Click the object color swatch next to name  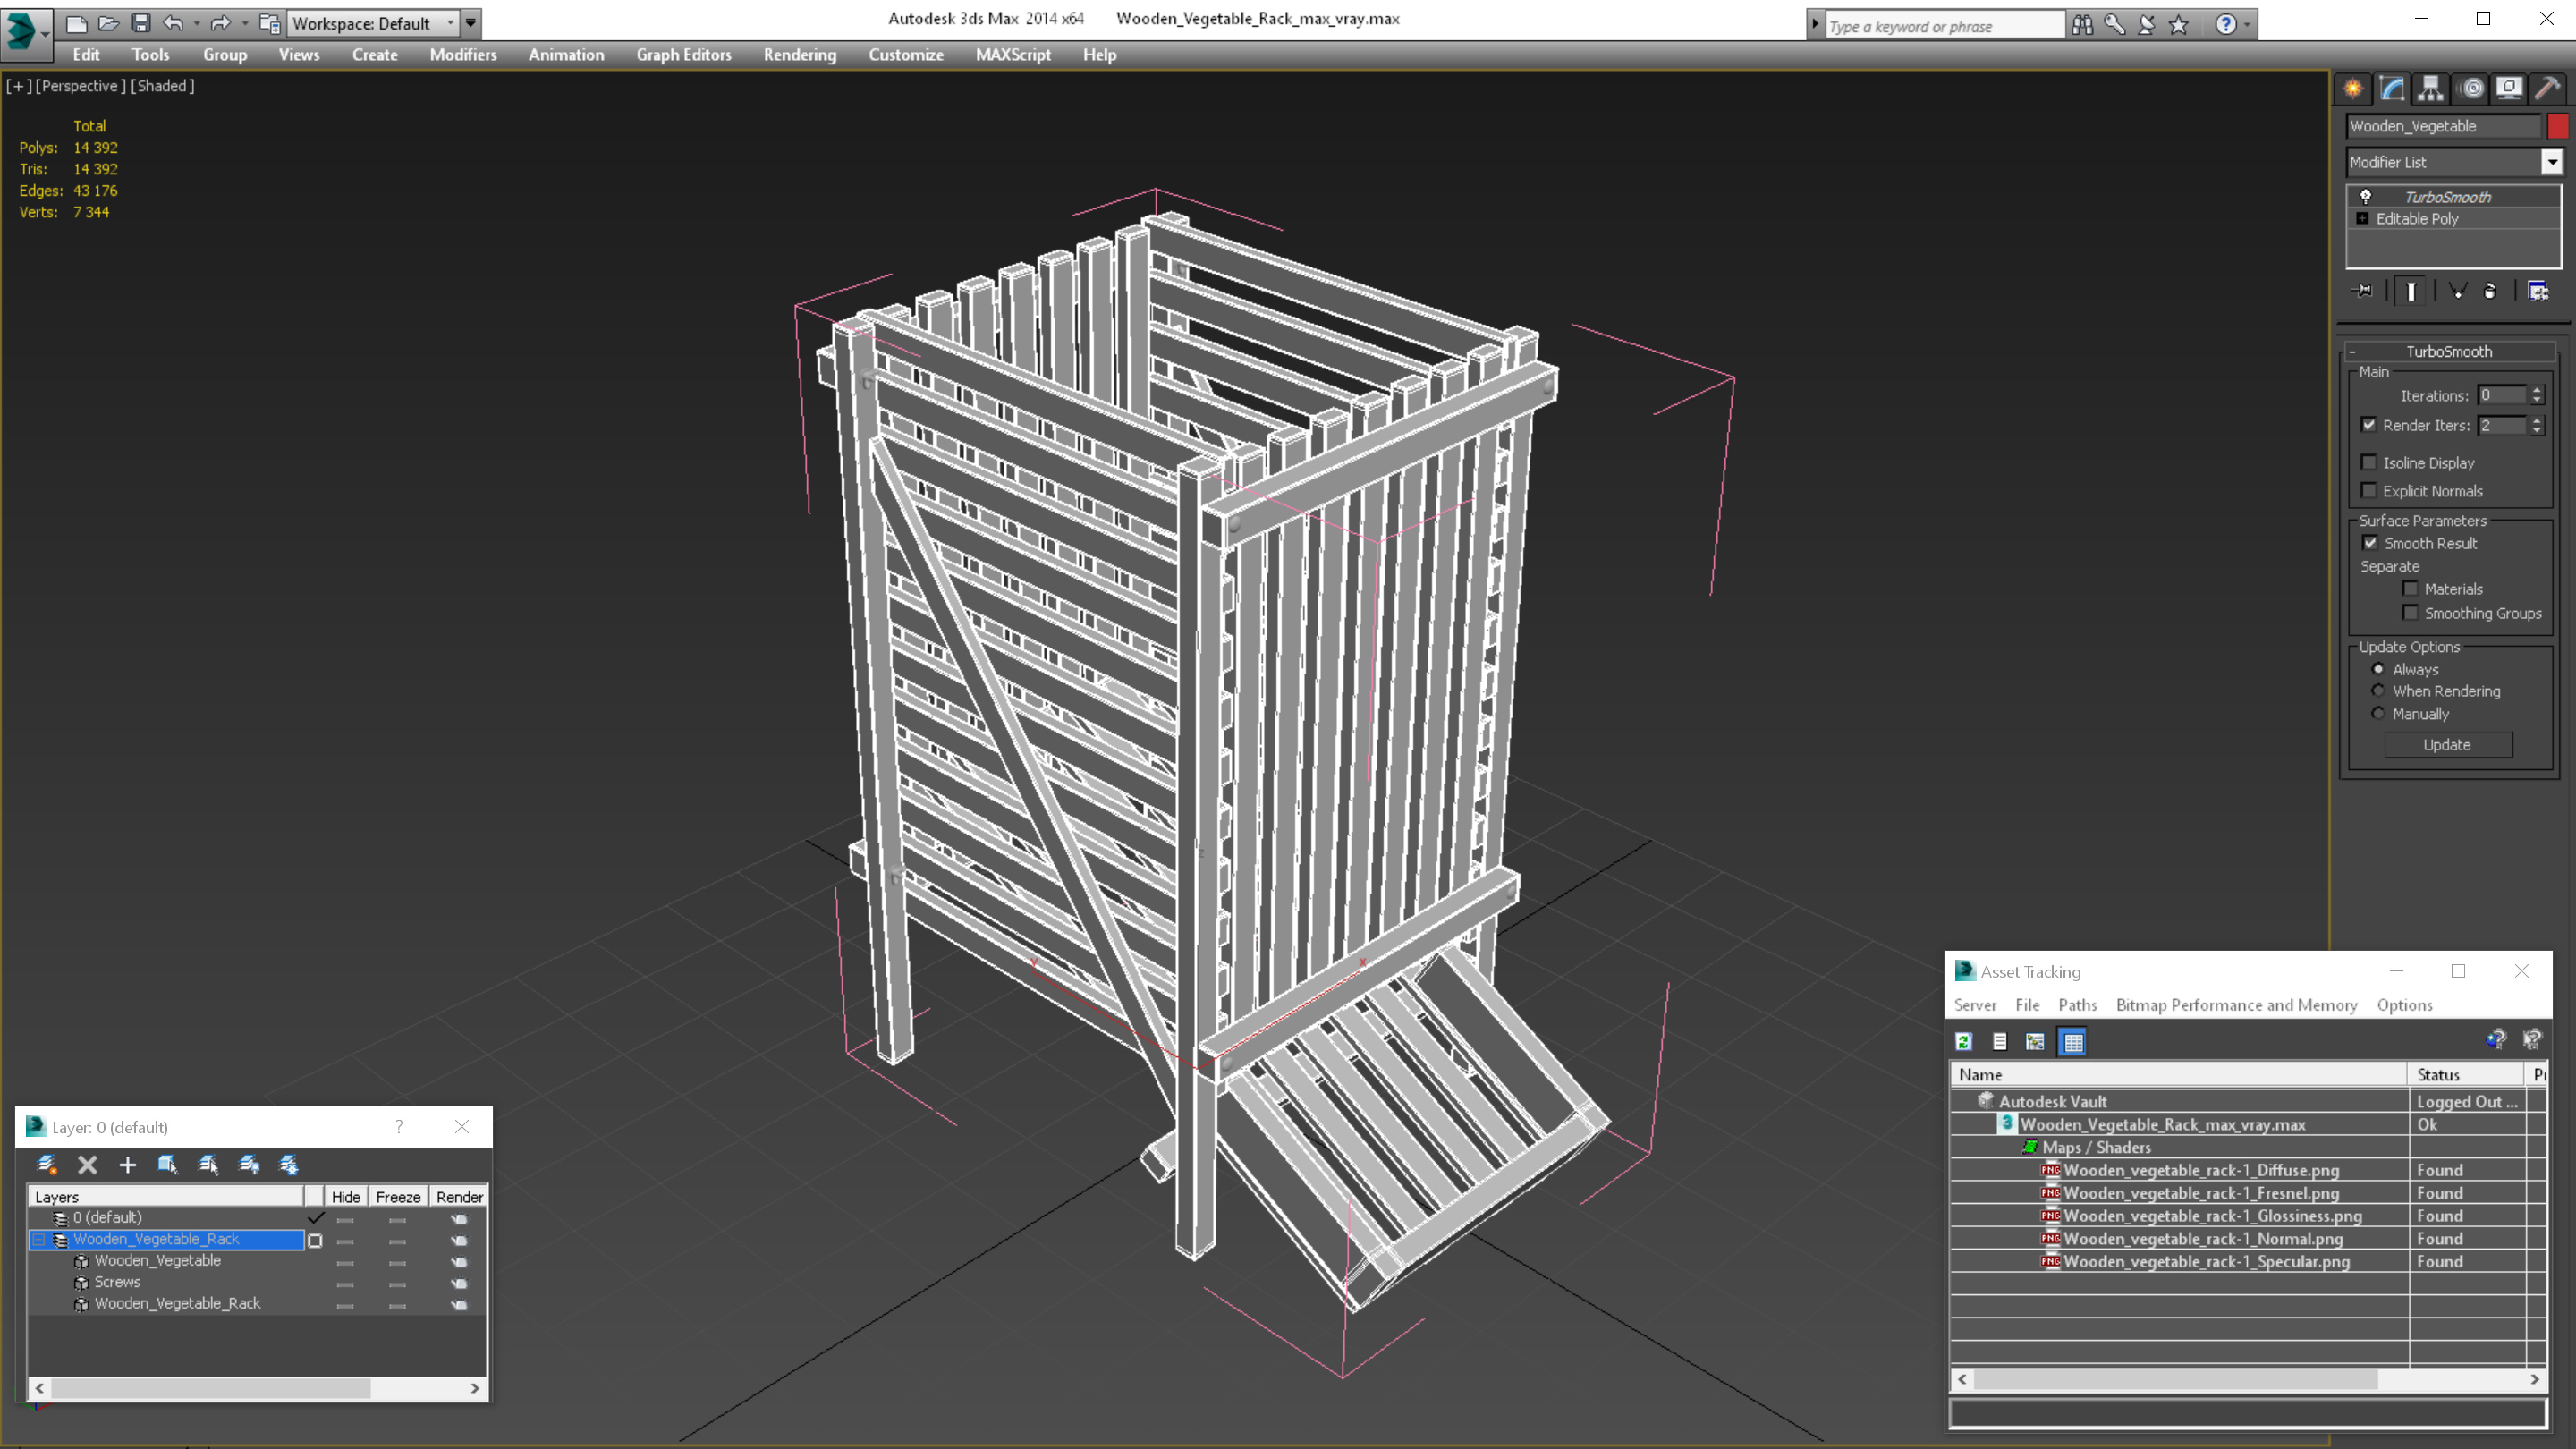(2558, 126)
